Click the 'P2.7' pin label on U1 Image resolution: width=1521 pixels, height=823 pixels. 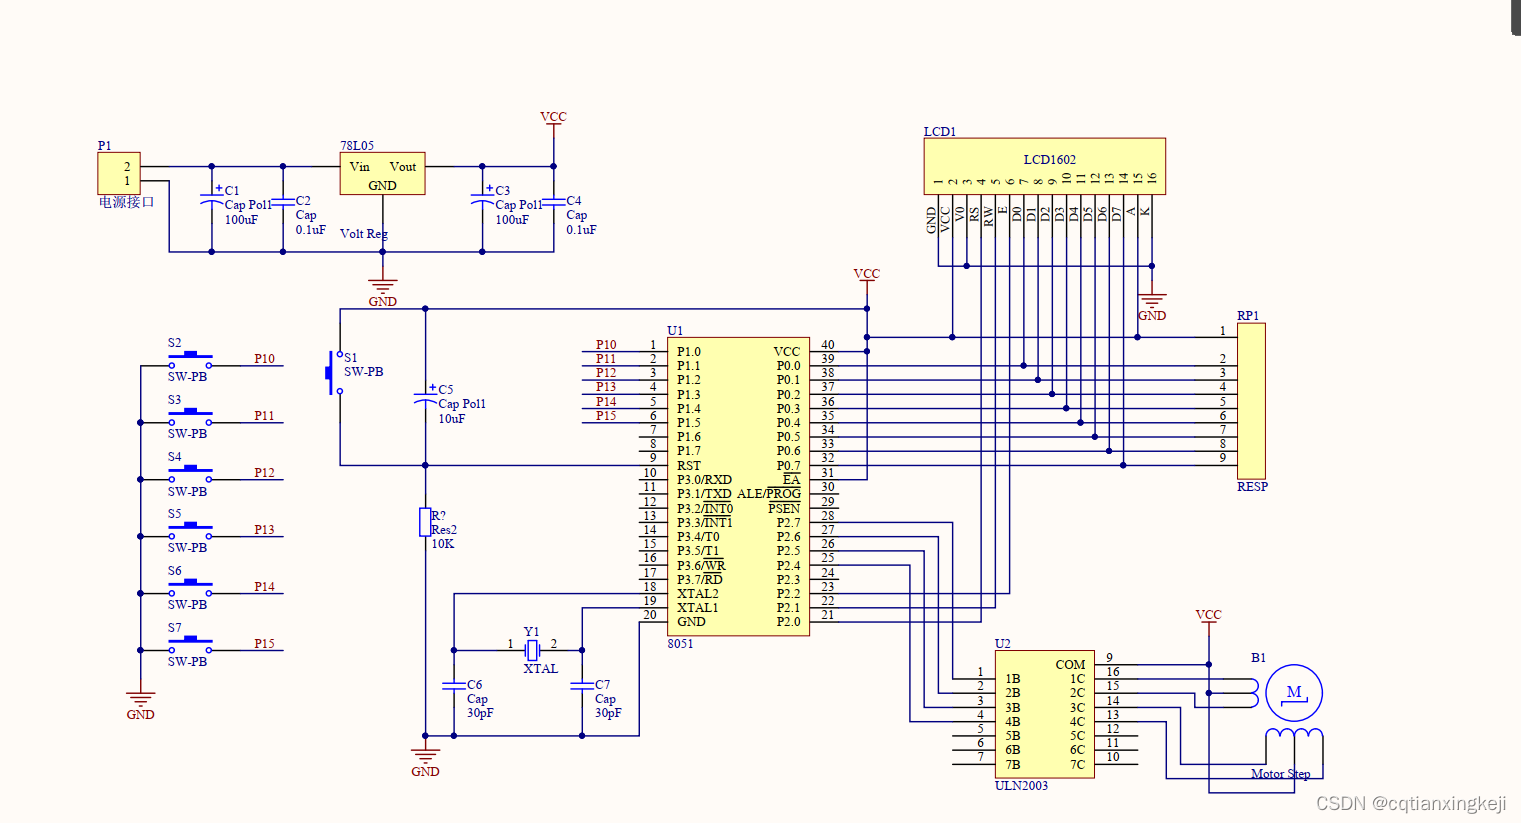[789, 523]
